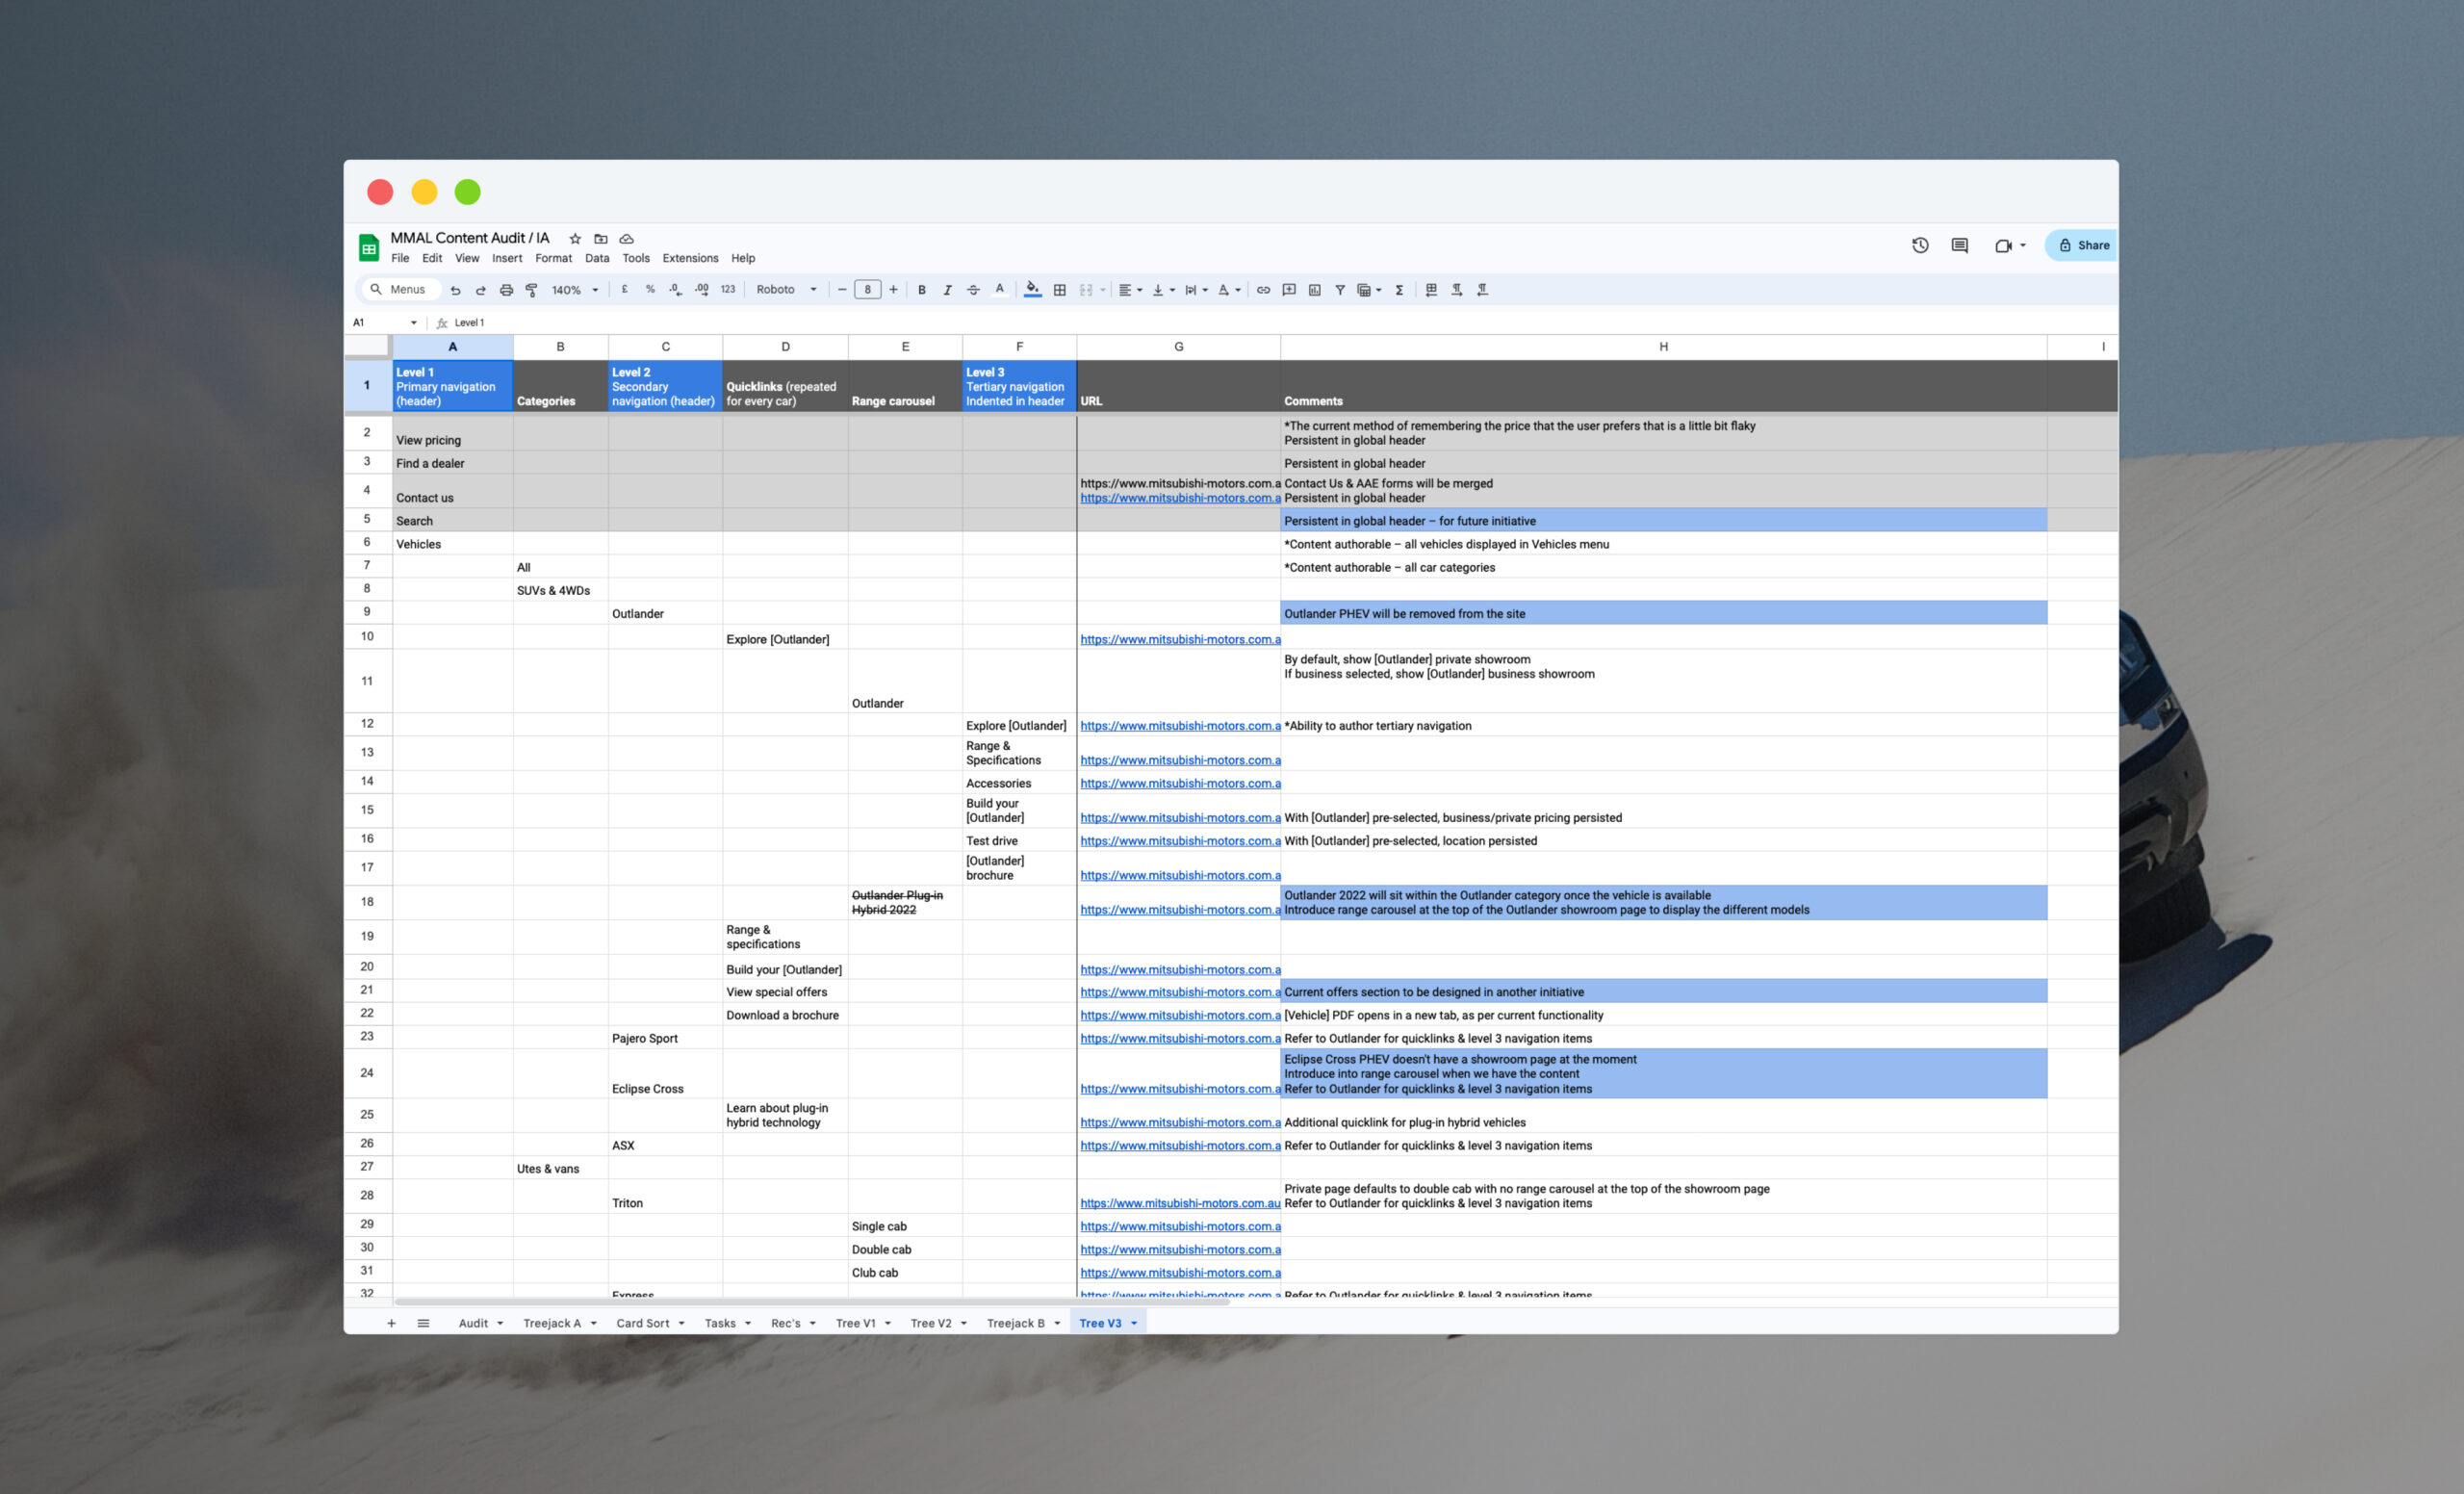Open the All sheets list icon
Image resolution: width=2464 pixels, height=1494 pixels.
(423, 1323)
